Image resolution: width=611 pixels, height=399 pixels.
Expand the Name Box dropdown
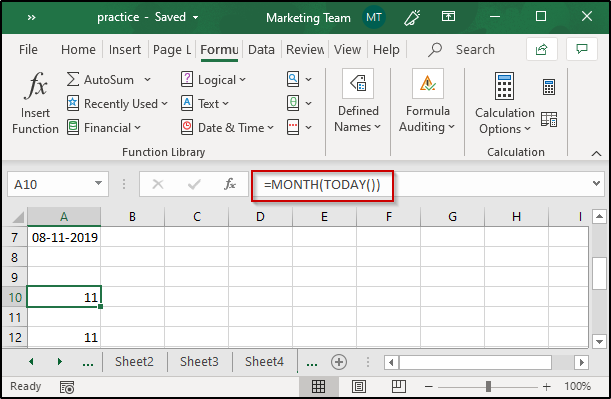point(98,183)
